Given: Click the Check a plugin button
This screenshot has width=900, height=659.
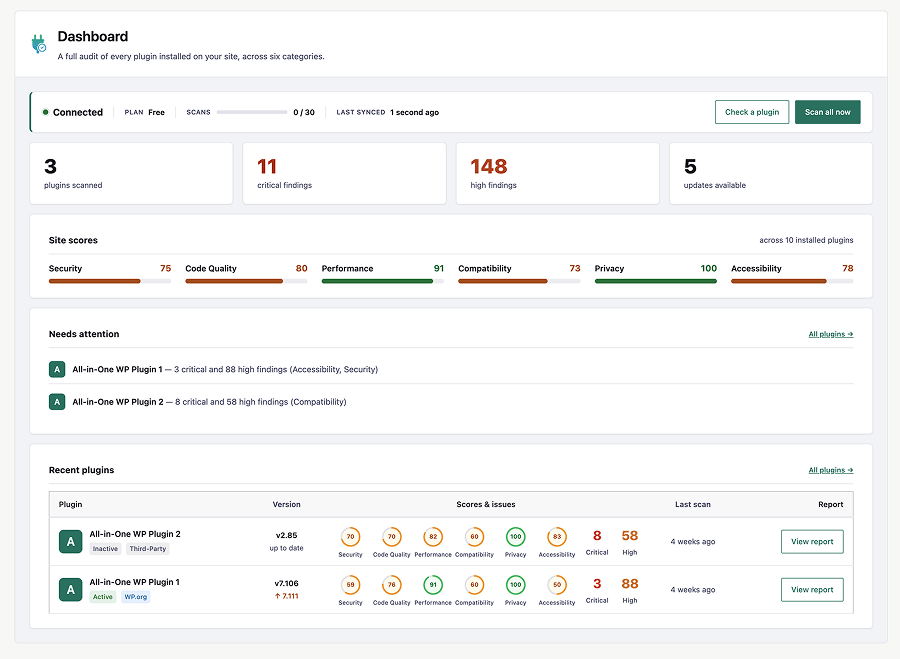Looking at the screenshot, I should 752,112.
